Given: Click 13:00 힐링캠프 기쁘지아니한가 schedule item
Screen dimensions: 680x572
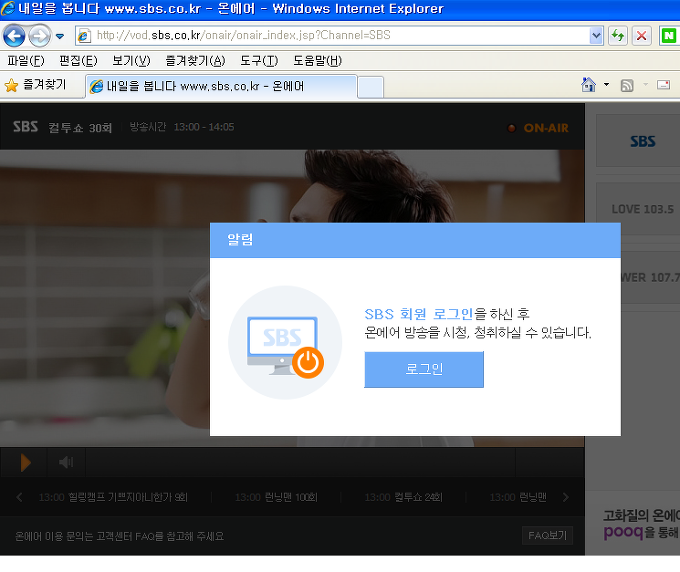Looking at the screenshot, I should (113, 497).
